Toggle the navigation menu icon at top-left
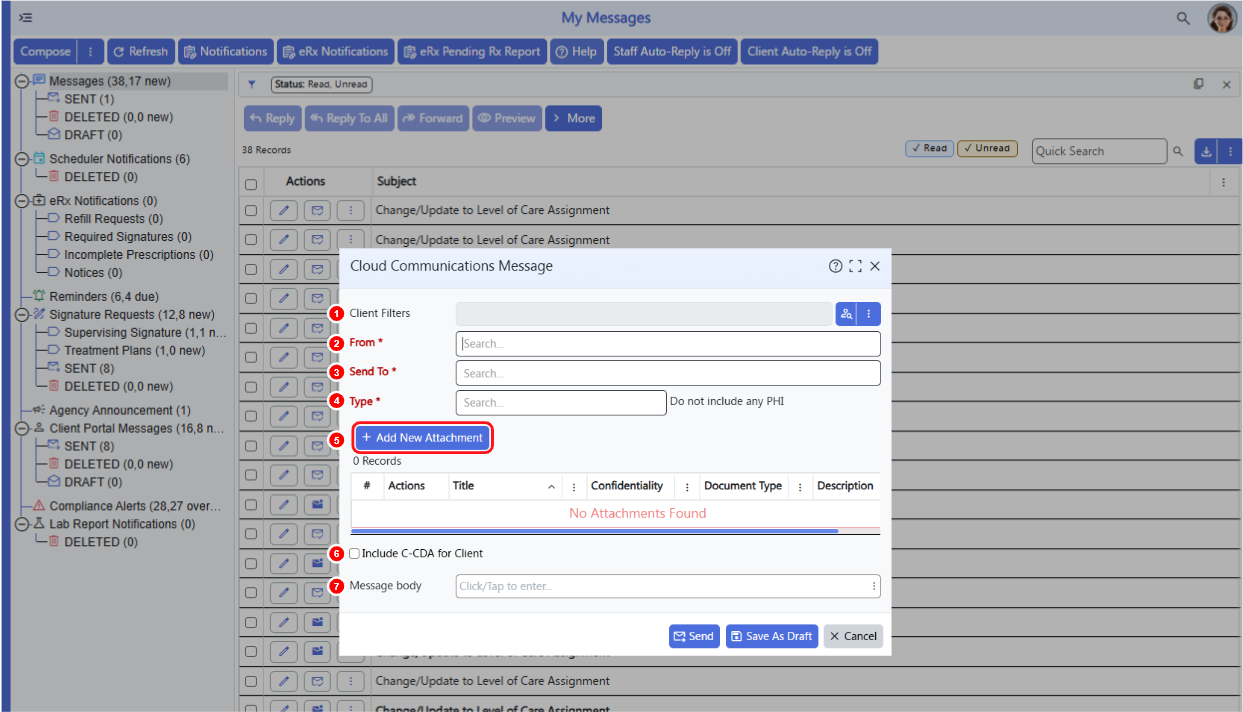 pos(25,18)
